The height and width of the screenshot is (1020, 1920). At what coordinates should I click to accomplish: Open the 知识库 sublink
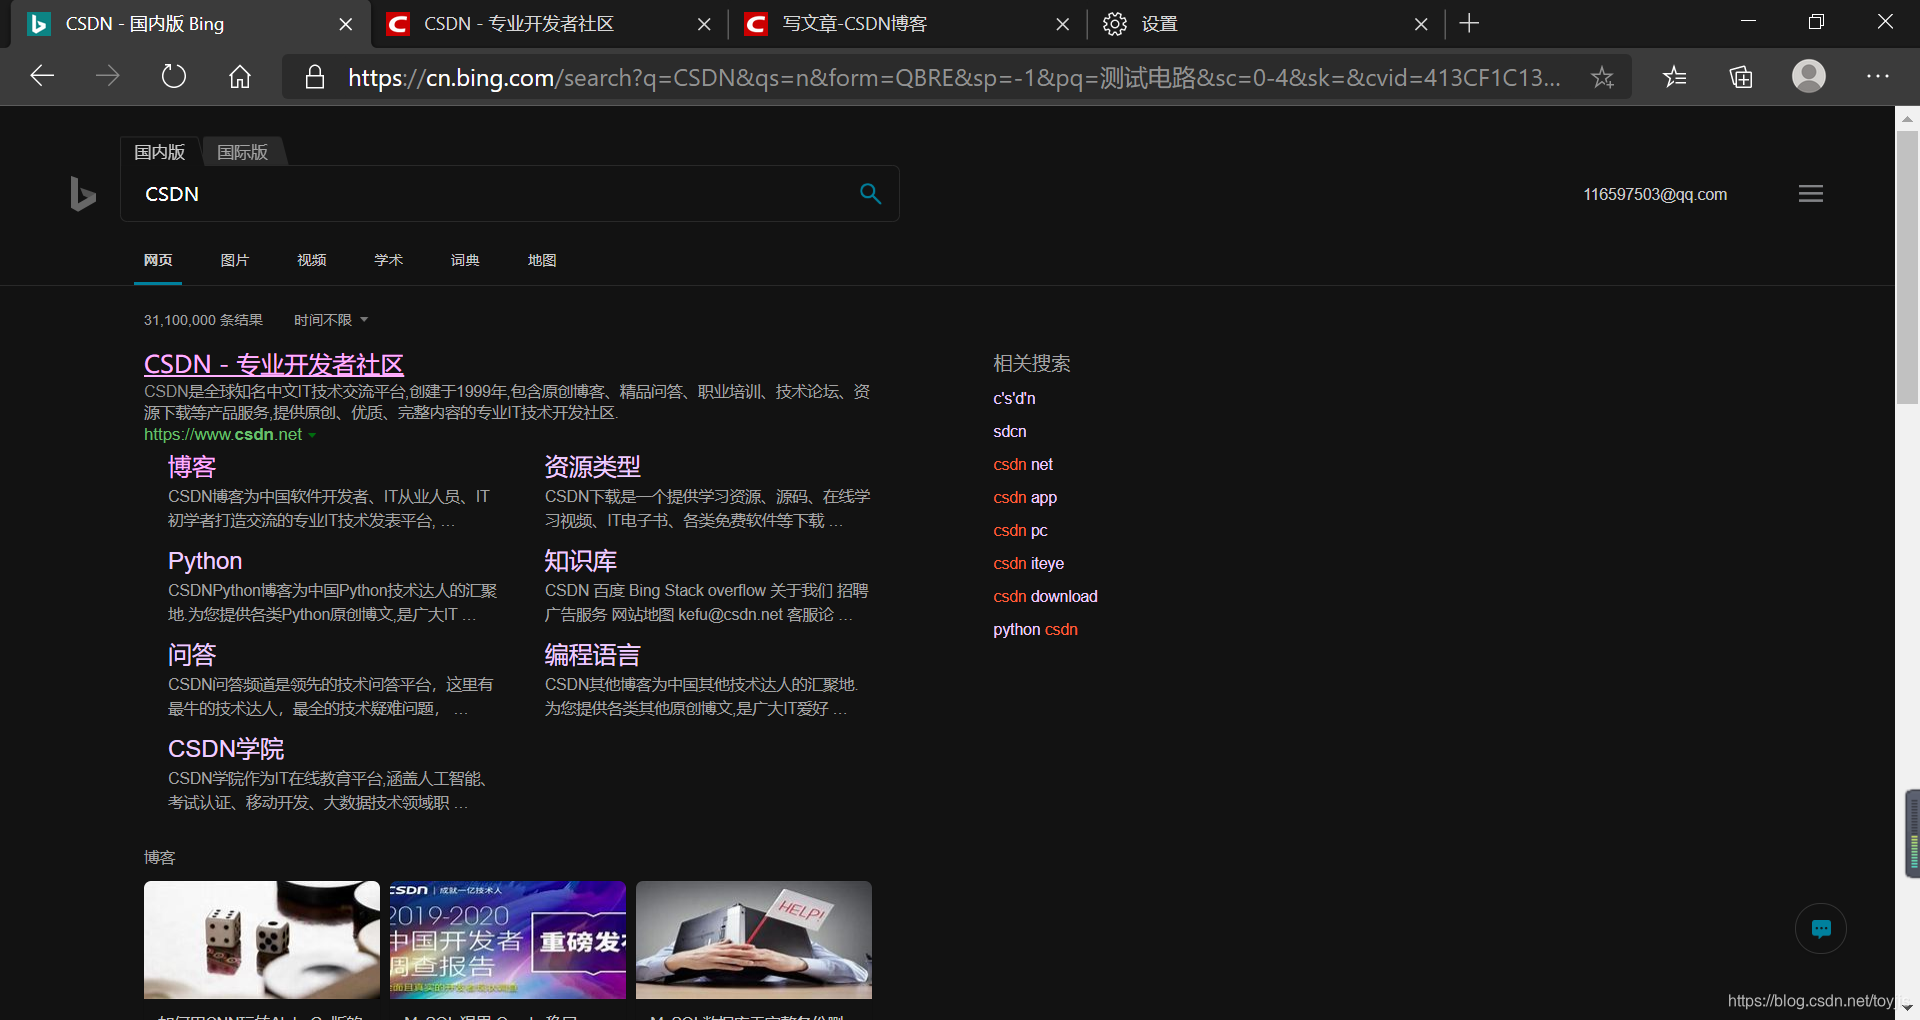581,561
